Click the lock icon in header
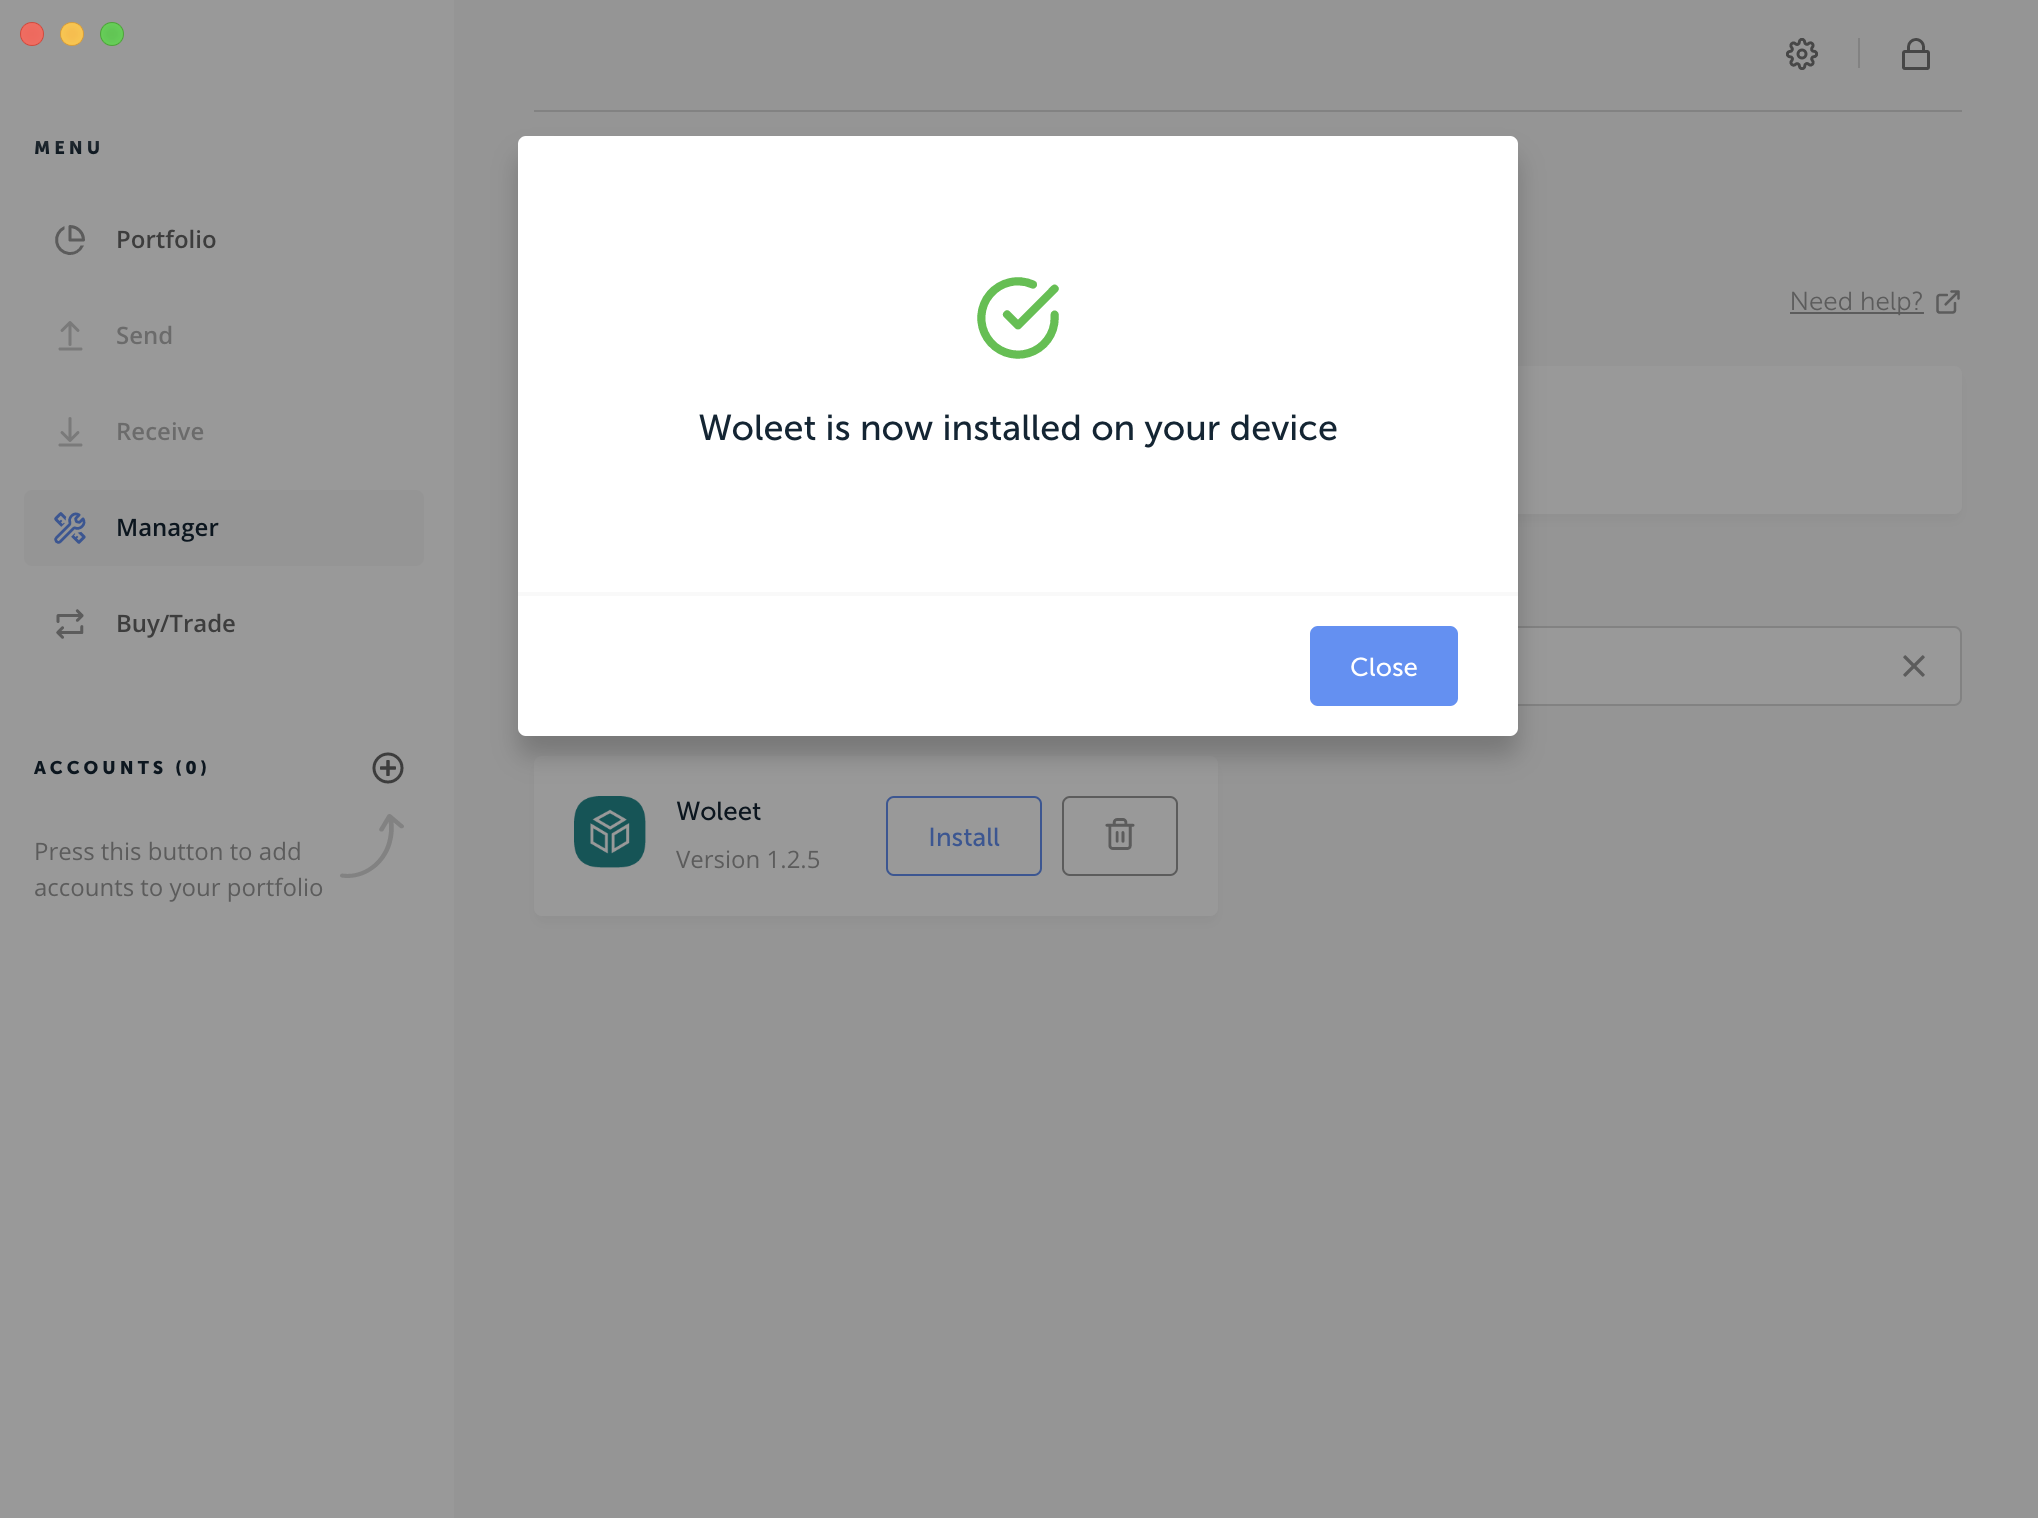Image resolution: width=2038 pixels, height=1518 pixels. coord(1915,54)
